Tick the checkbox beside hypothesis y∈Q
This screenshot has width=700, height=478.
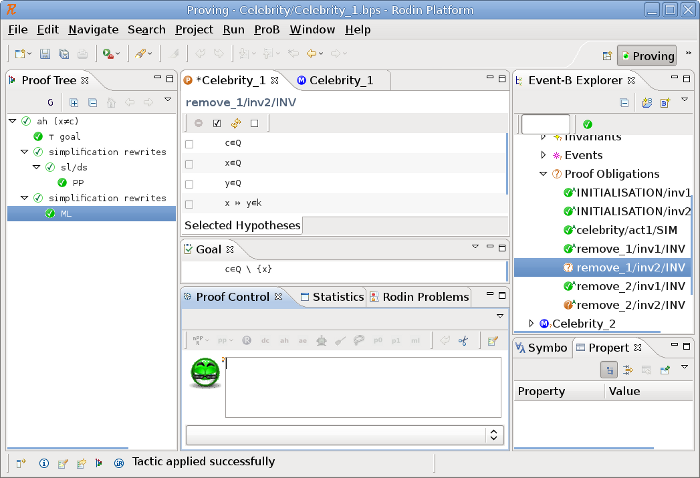[189, 184]
